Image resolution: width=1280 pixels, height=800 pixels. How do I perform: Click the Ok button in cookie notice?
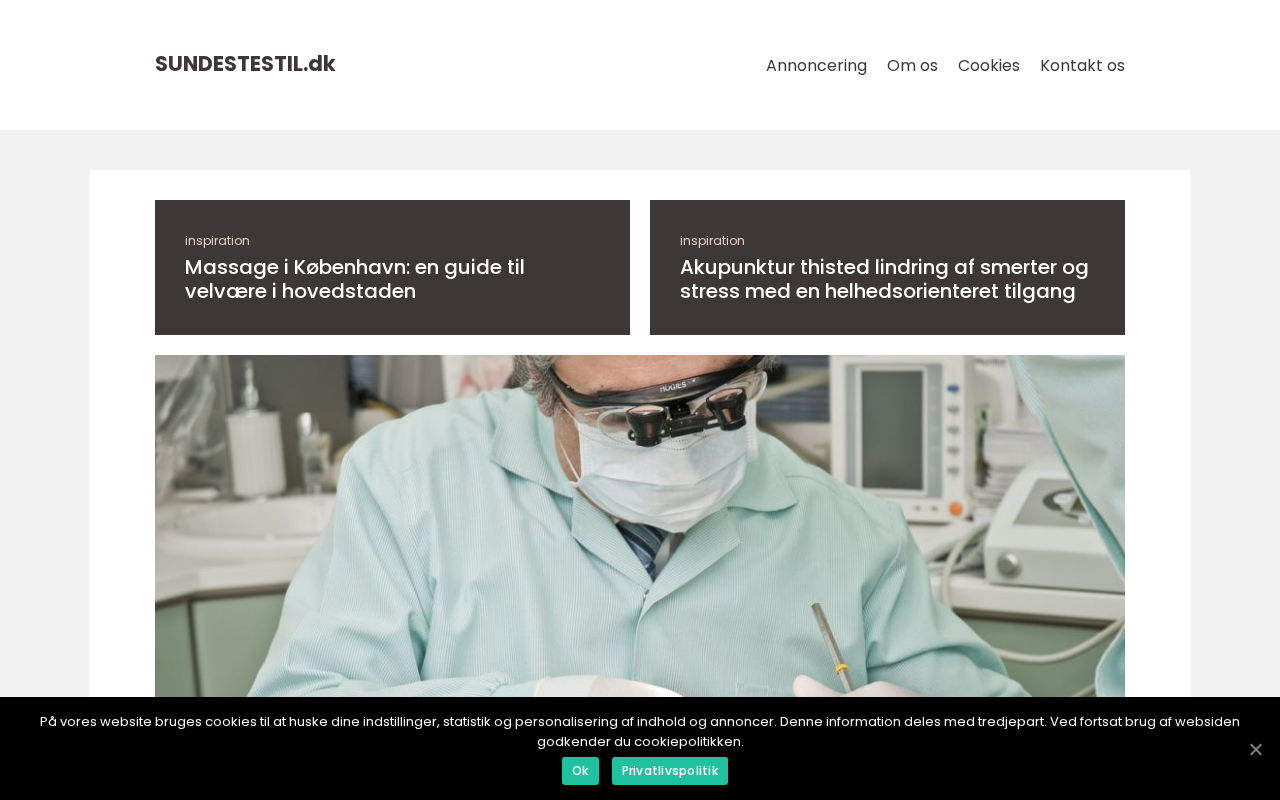580,771
